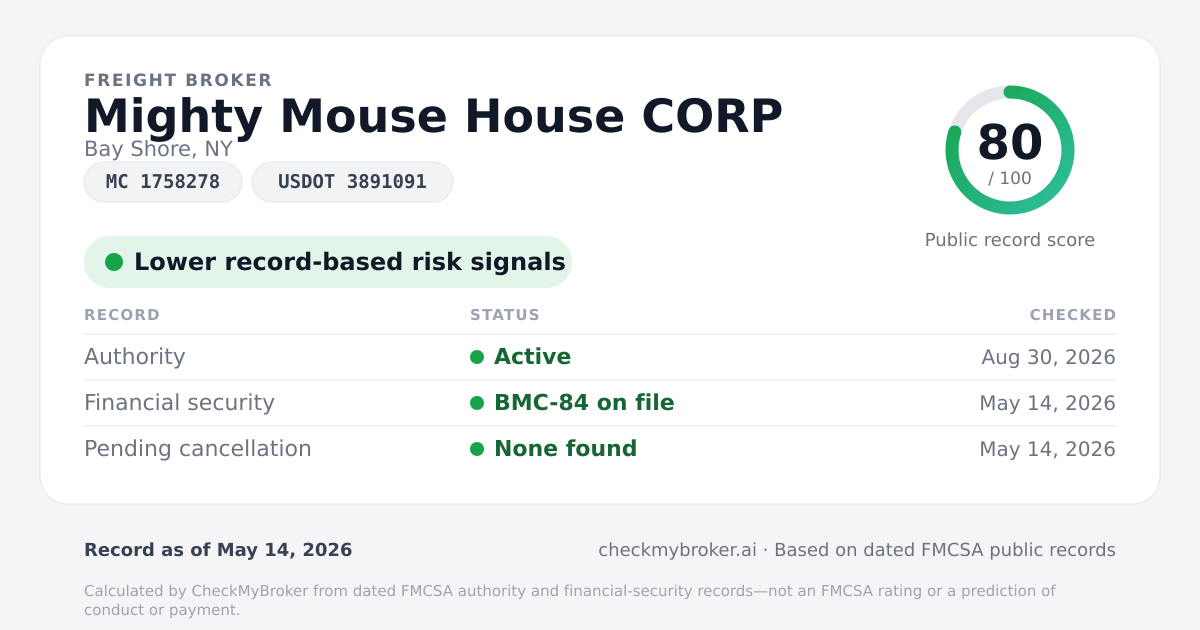The image size is (1200, 630).
Task: Select the Authority record row
Action: [x=600, y=357]
